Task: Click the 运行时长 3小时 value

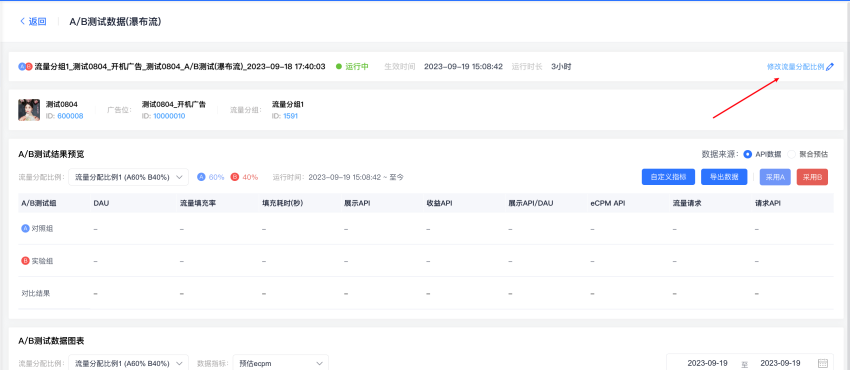Action: (561, 67)
